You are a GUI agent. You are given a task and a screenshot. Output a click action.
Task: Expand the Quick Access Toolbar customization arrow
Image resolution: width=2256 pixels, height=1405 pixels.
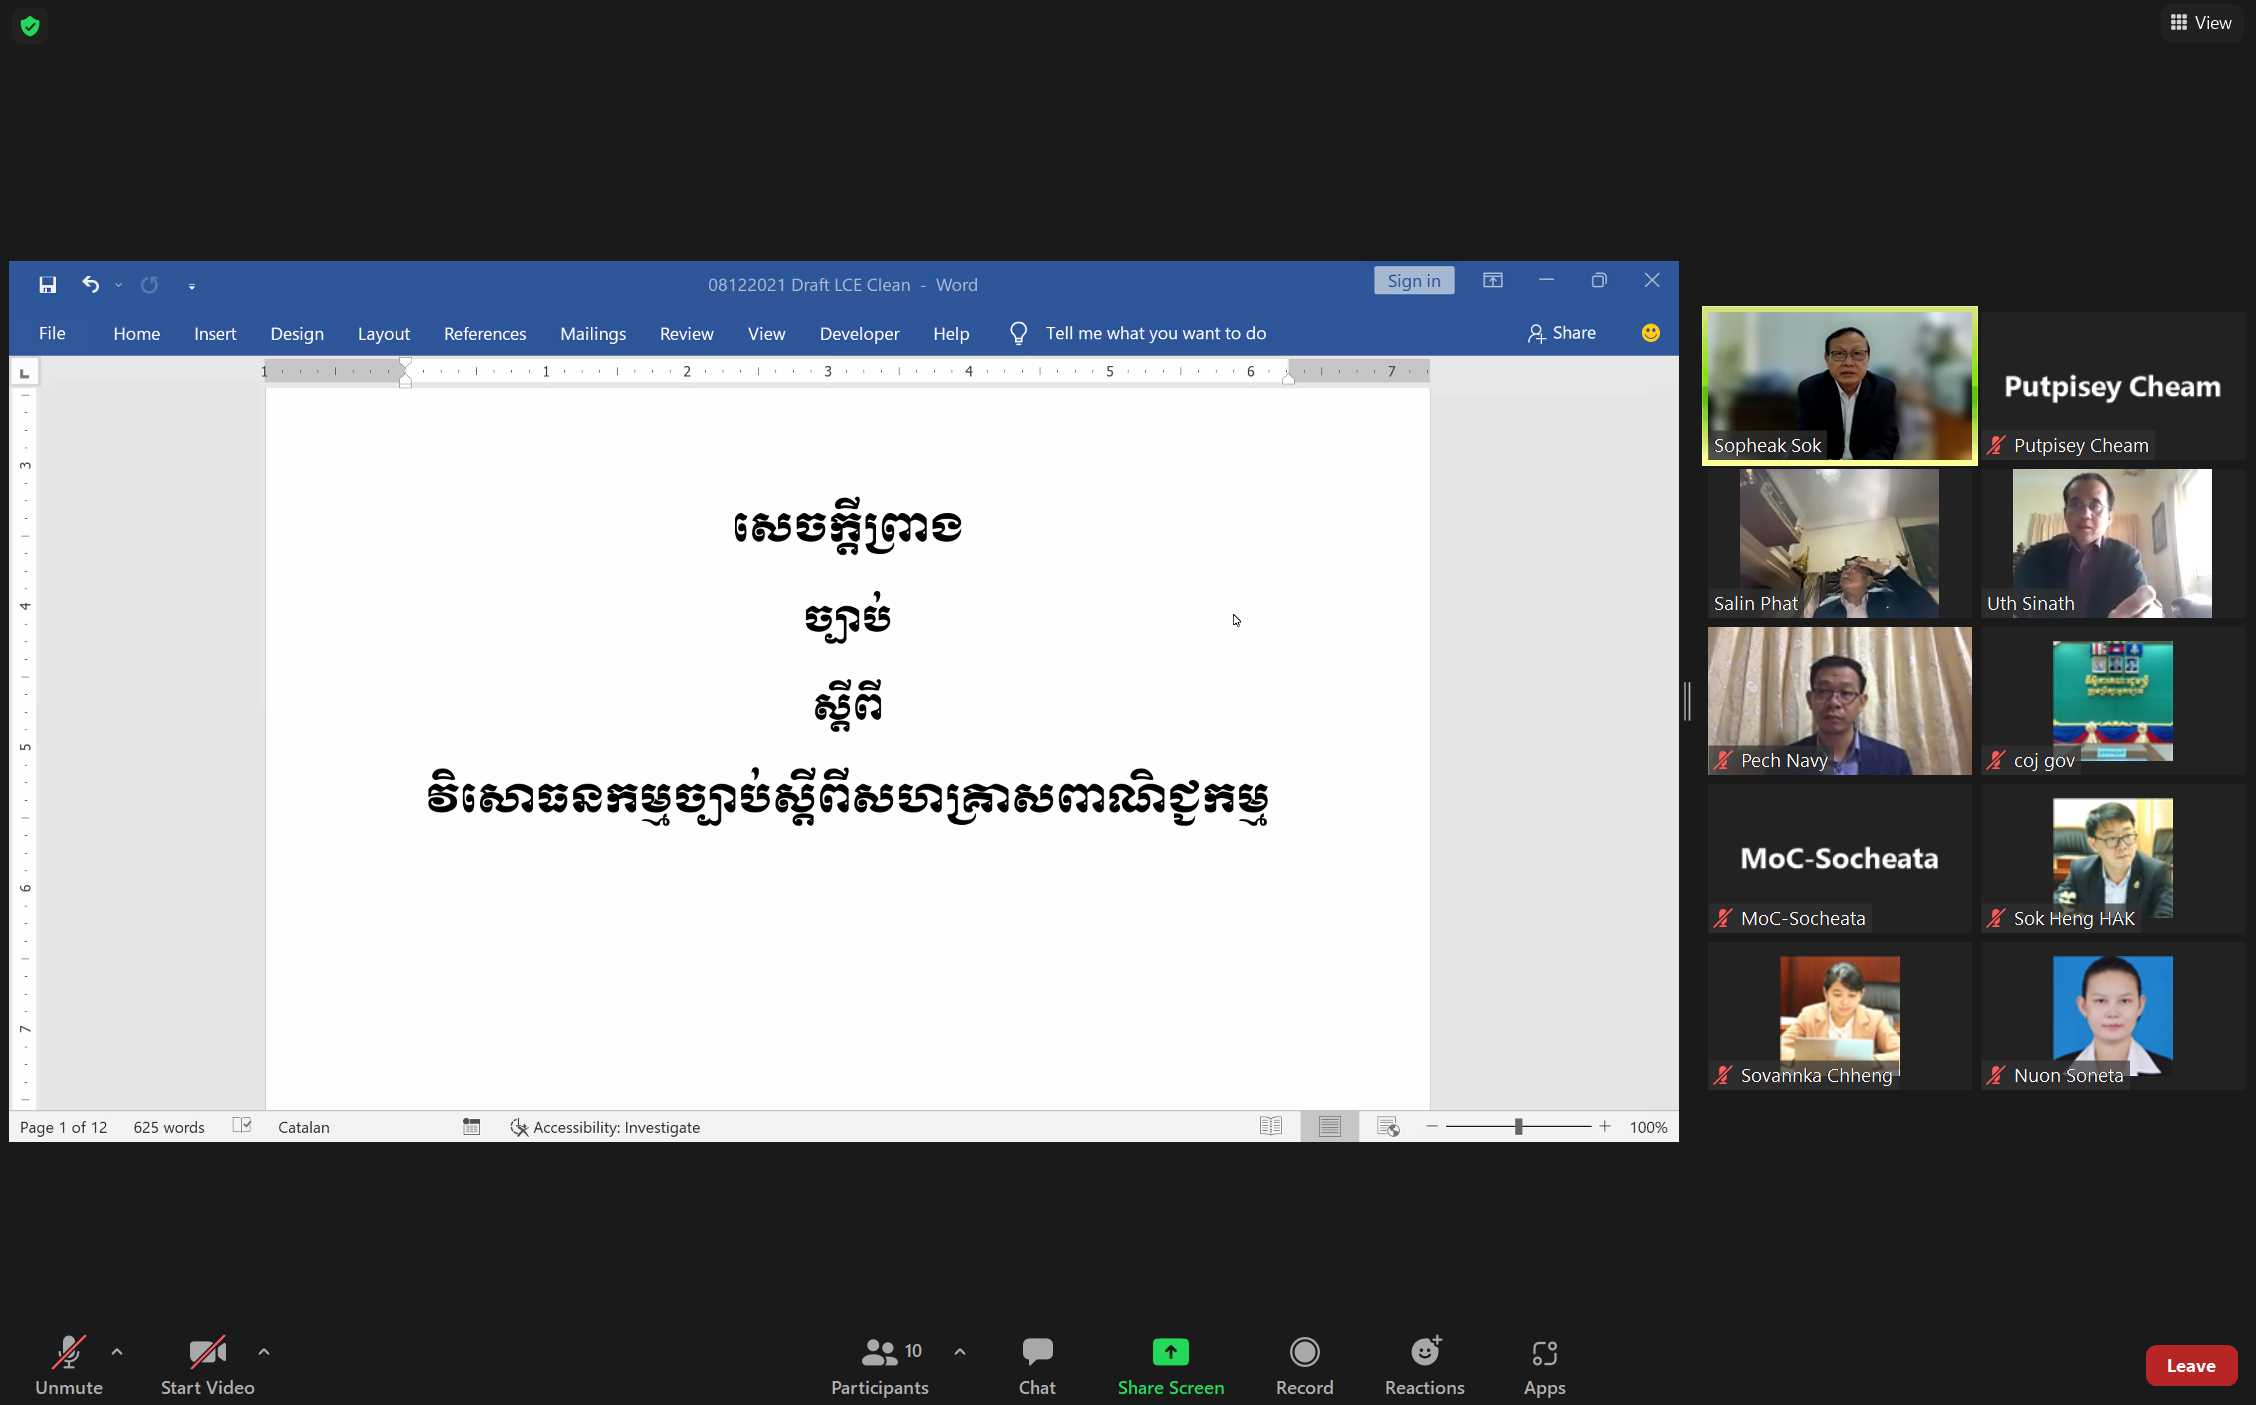(193, 285)
